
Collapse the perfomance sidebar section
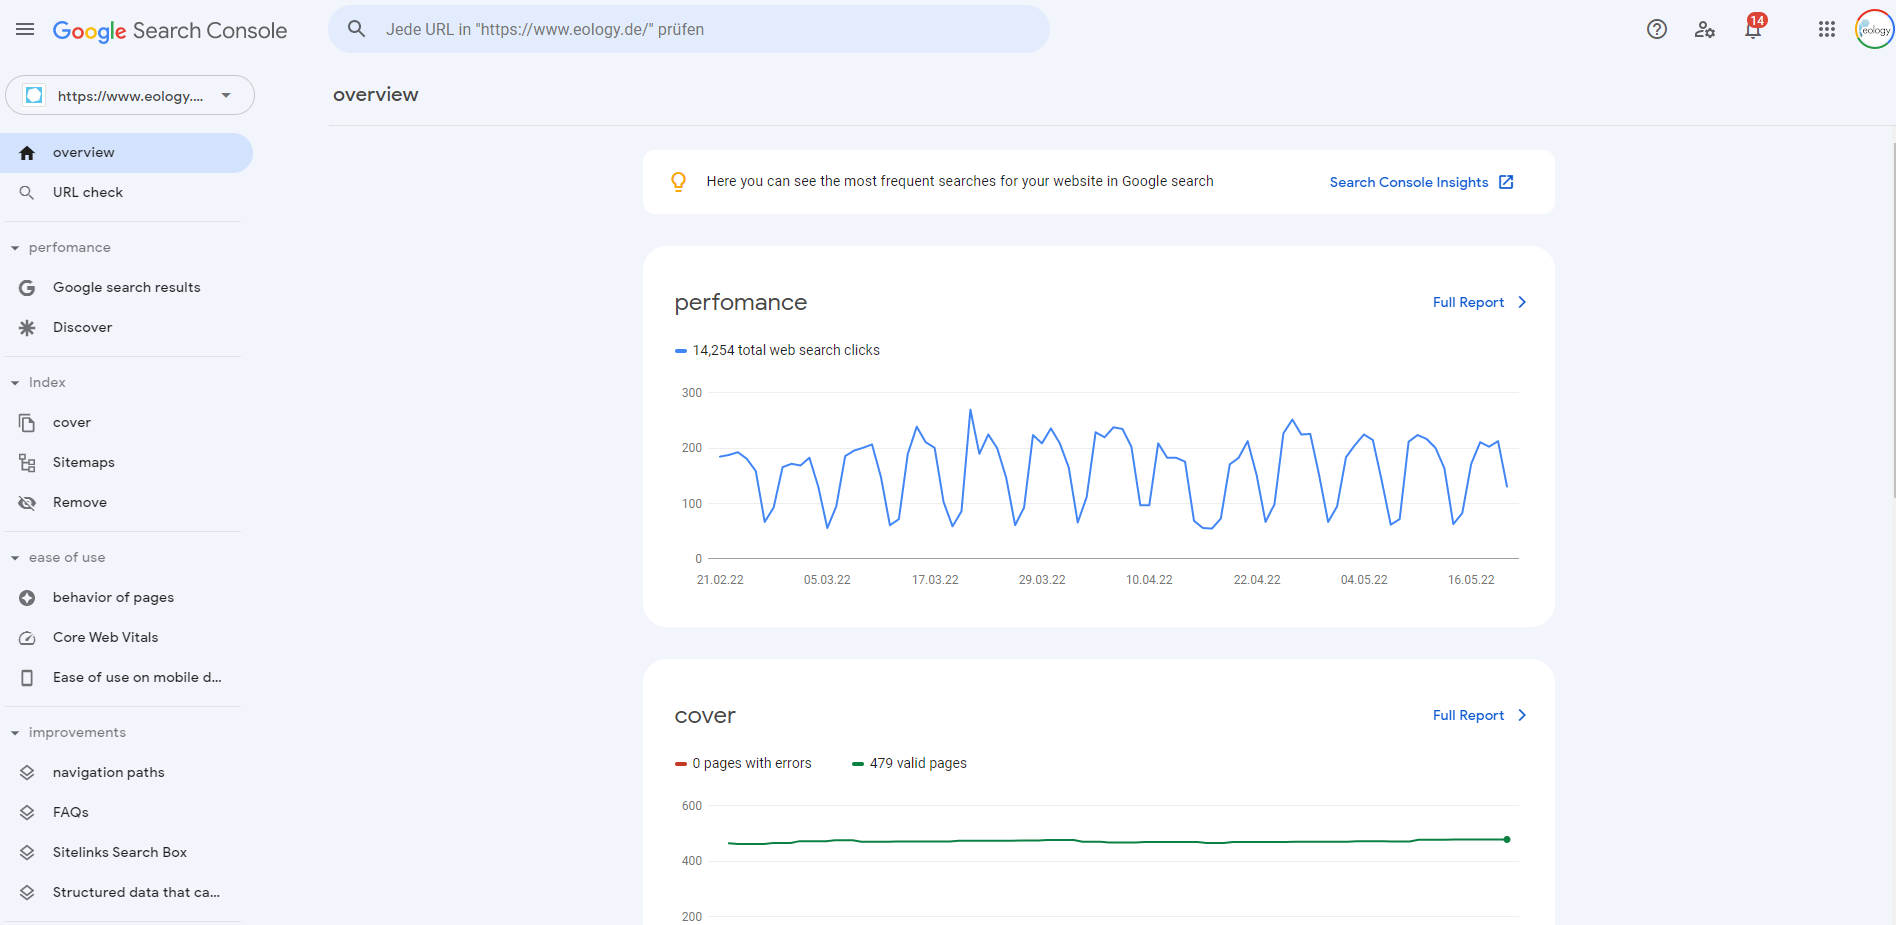tap(15, 248)
